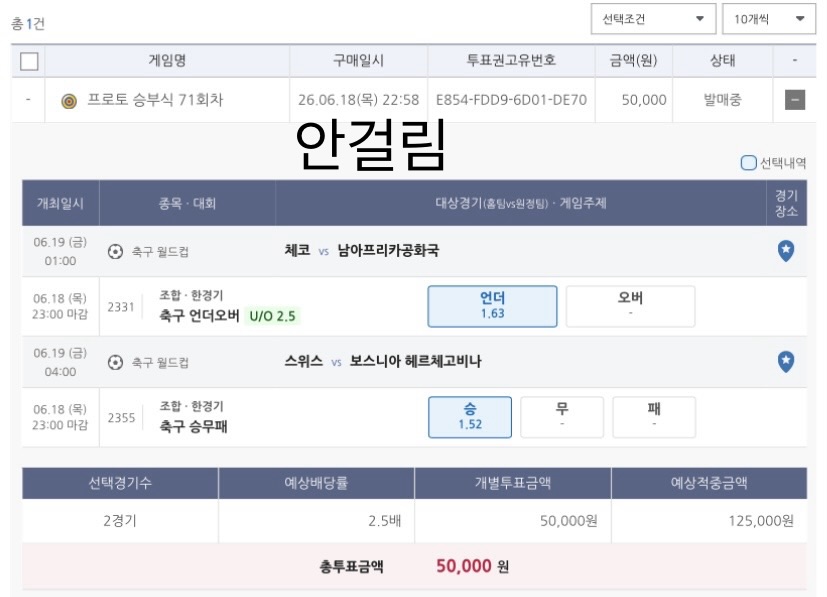
Task: Click venue star pin for Czech match
Action: 786,251
